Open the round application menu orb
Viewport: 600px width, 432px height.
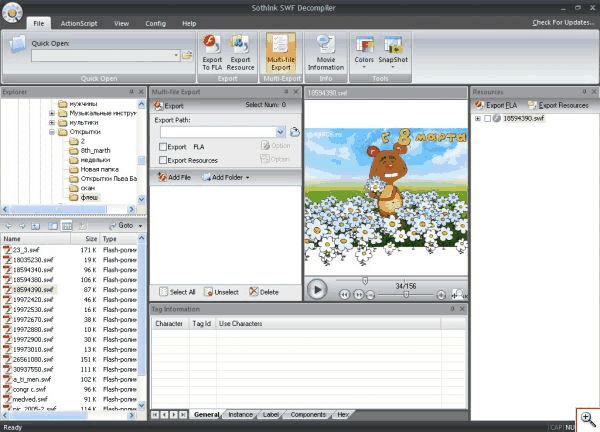(12, 13)
